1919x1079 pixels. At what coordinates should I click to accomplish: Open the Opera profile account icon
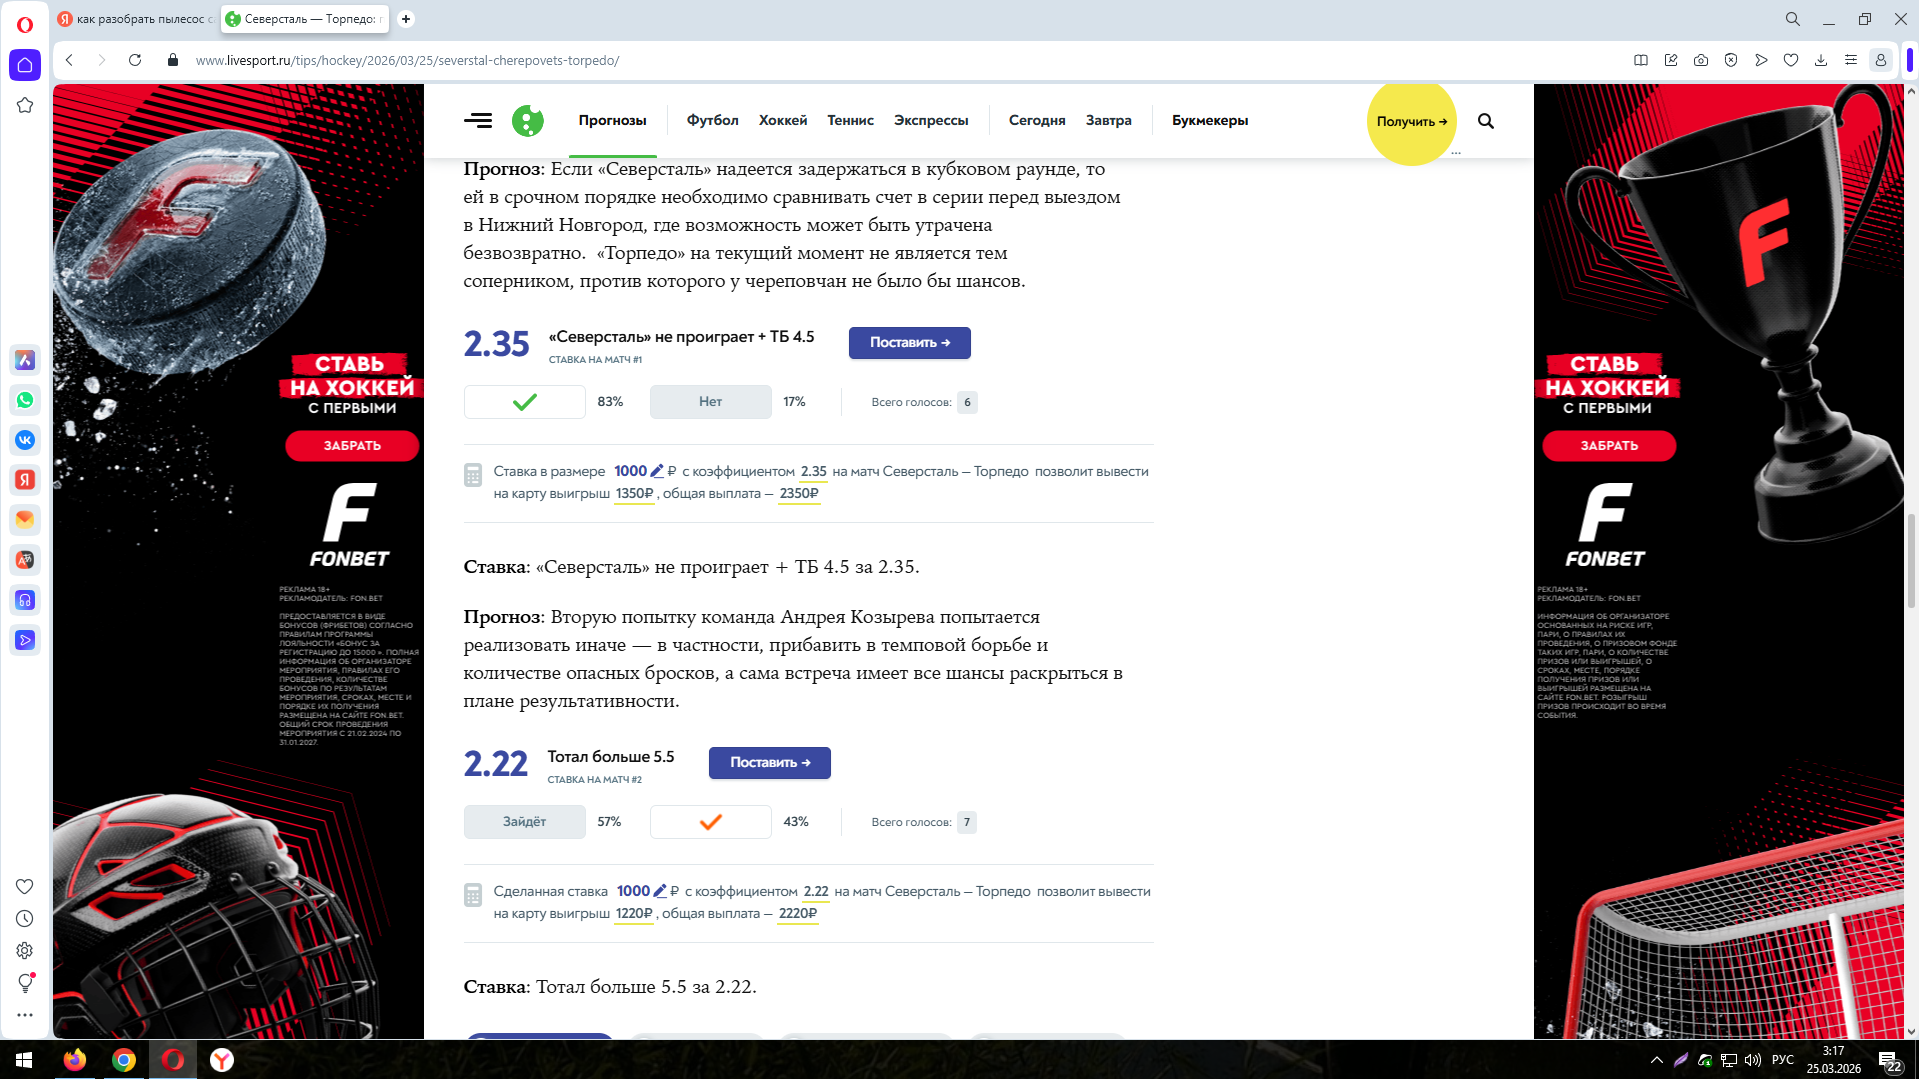[x=1881, y=60]
